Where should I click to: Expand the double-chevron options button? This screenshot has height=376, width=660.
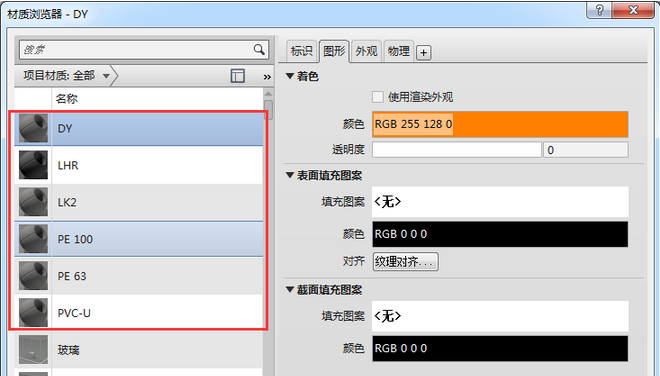(x=267, y=77)
